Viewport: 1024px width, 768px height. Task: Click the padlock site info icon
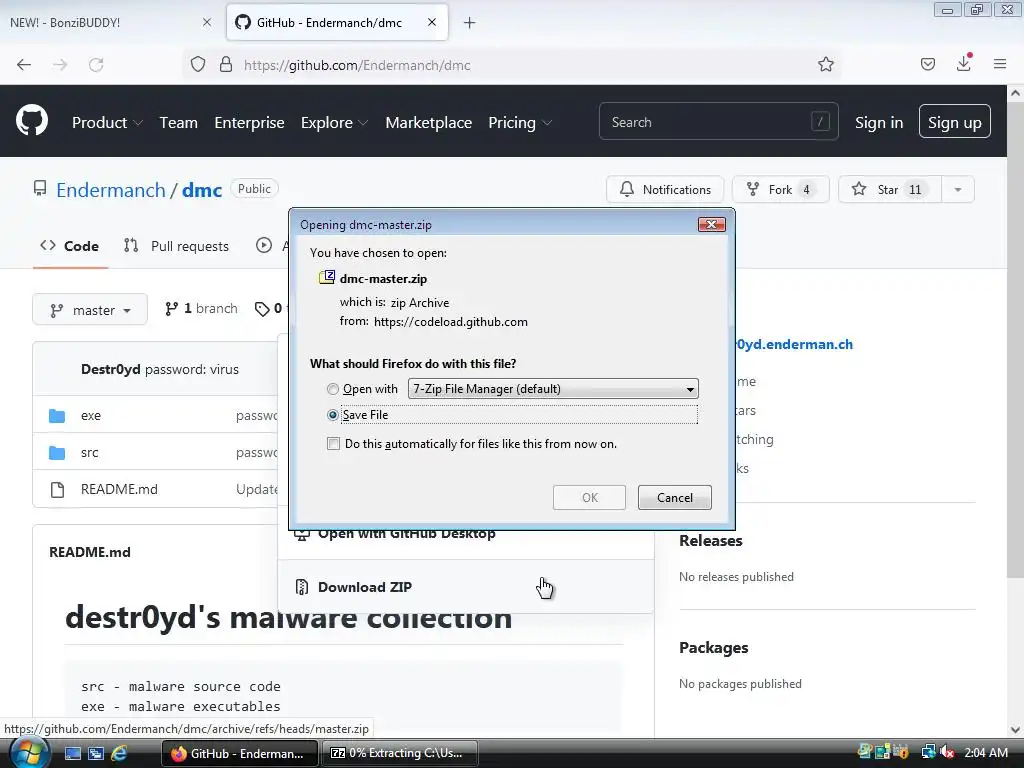coord(226,64)
